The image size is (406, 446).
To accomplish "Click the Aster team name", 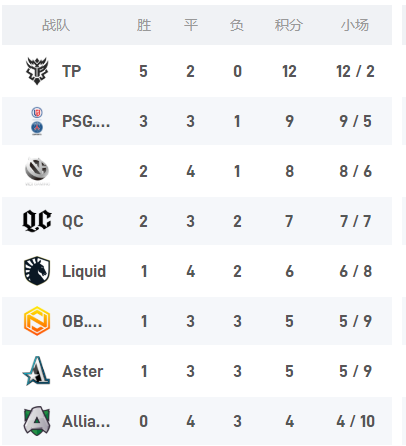I will (x=83, y=371).
